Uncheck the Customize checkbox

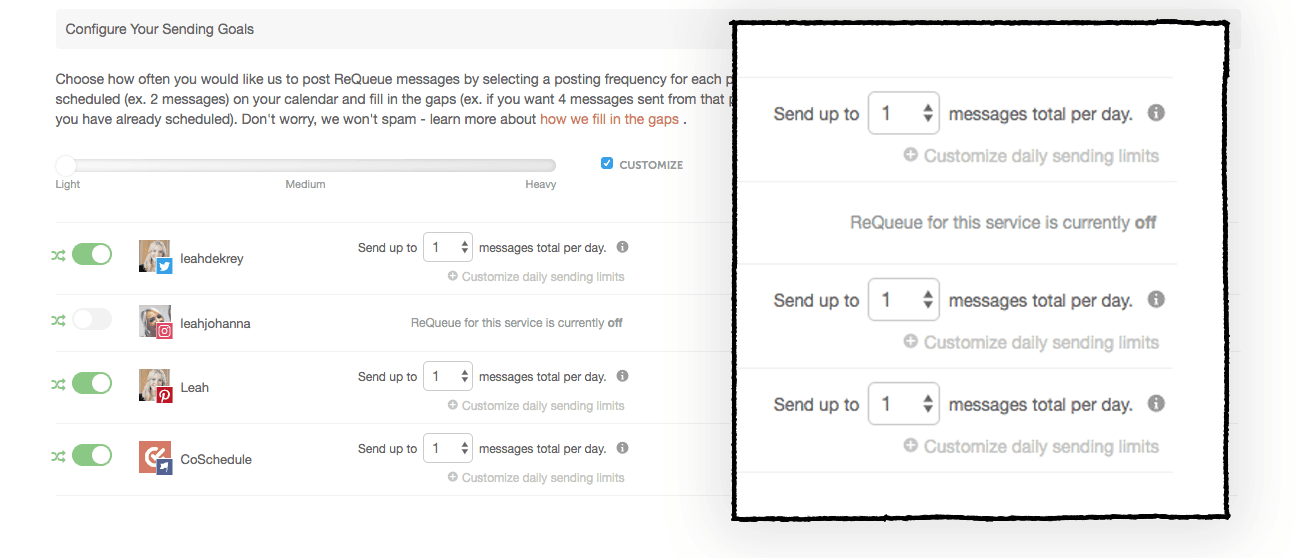point(607,164)
